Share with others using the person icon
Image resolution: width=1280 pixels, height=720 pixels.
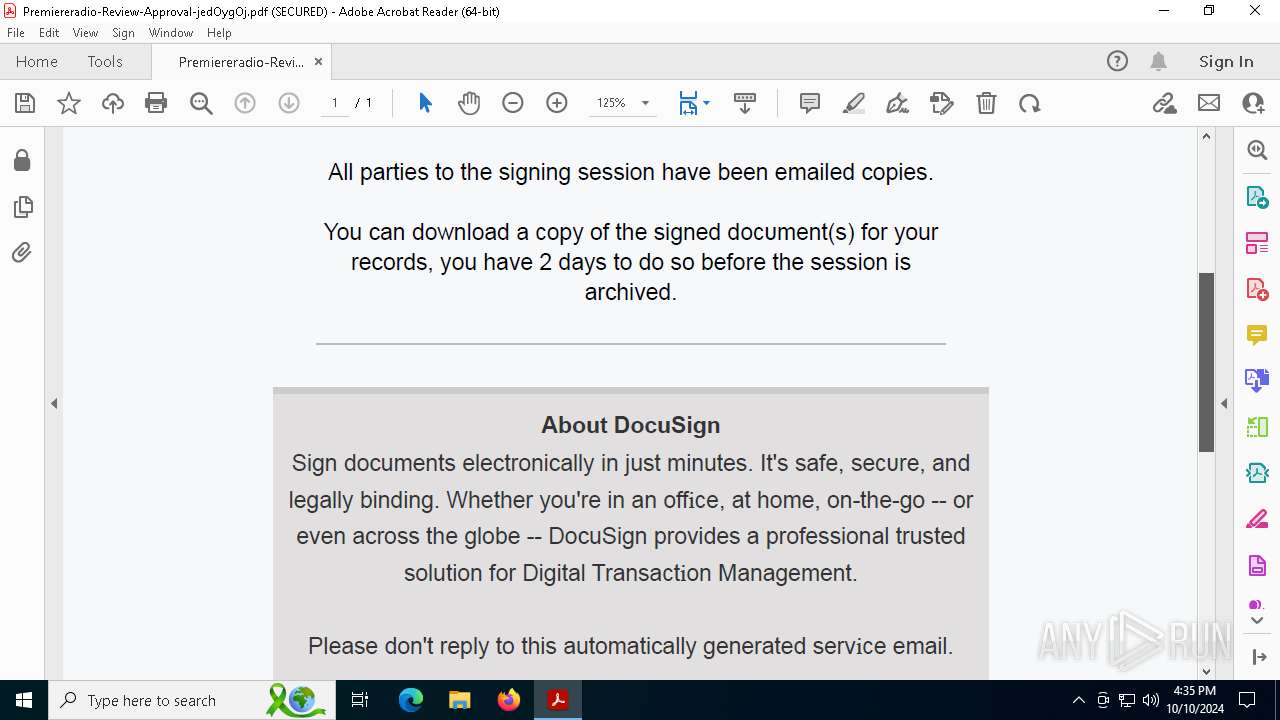(1253, 103)
